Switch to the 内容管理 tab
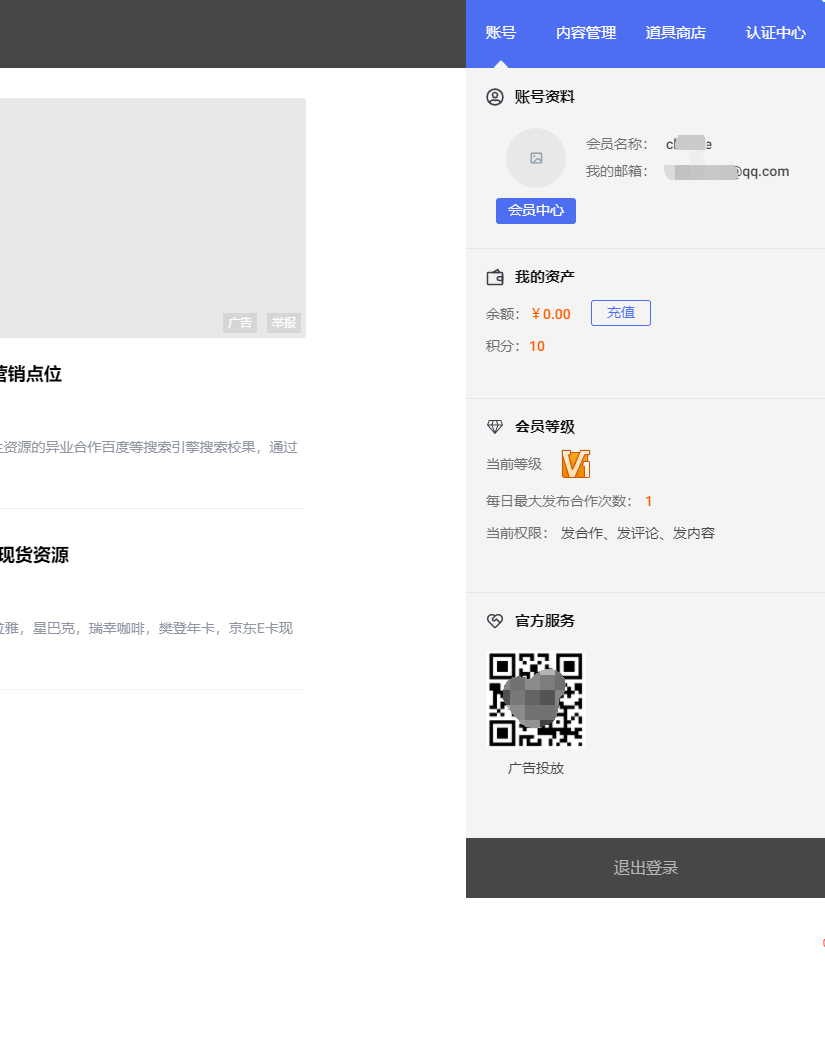The height and width of the screenshot is (1043, 825). tap(585, 33)
